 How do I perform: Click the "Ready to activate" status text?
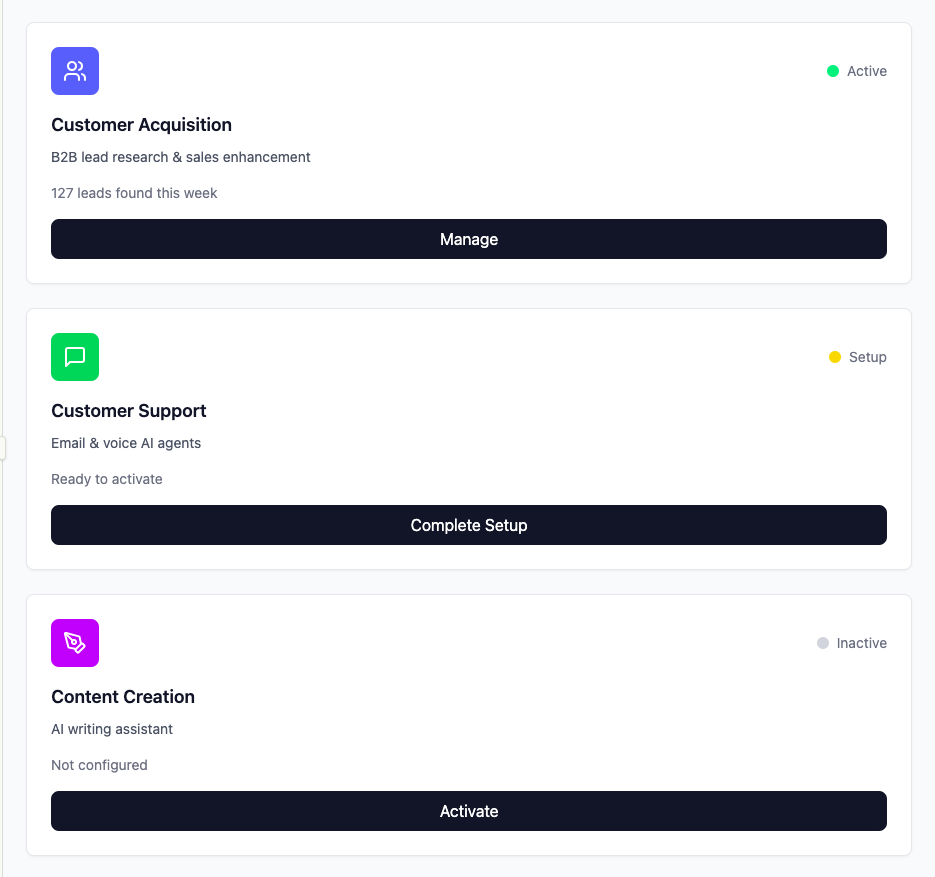pos(107,479)
